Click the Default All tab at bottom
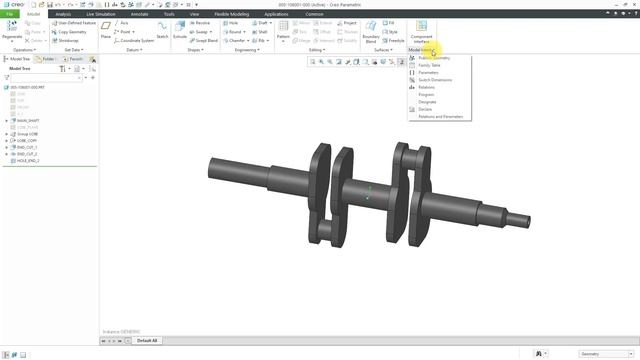Screen dimensions: 640x360 [x=147, y=340]
